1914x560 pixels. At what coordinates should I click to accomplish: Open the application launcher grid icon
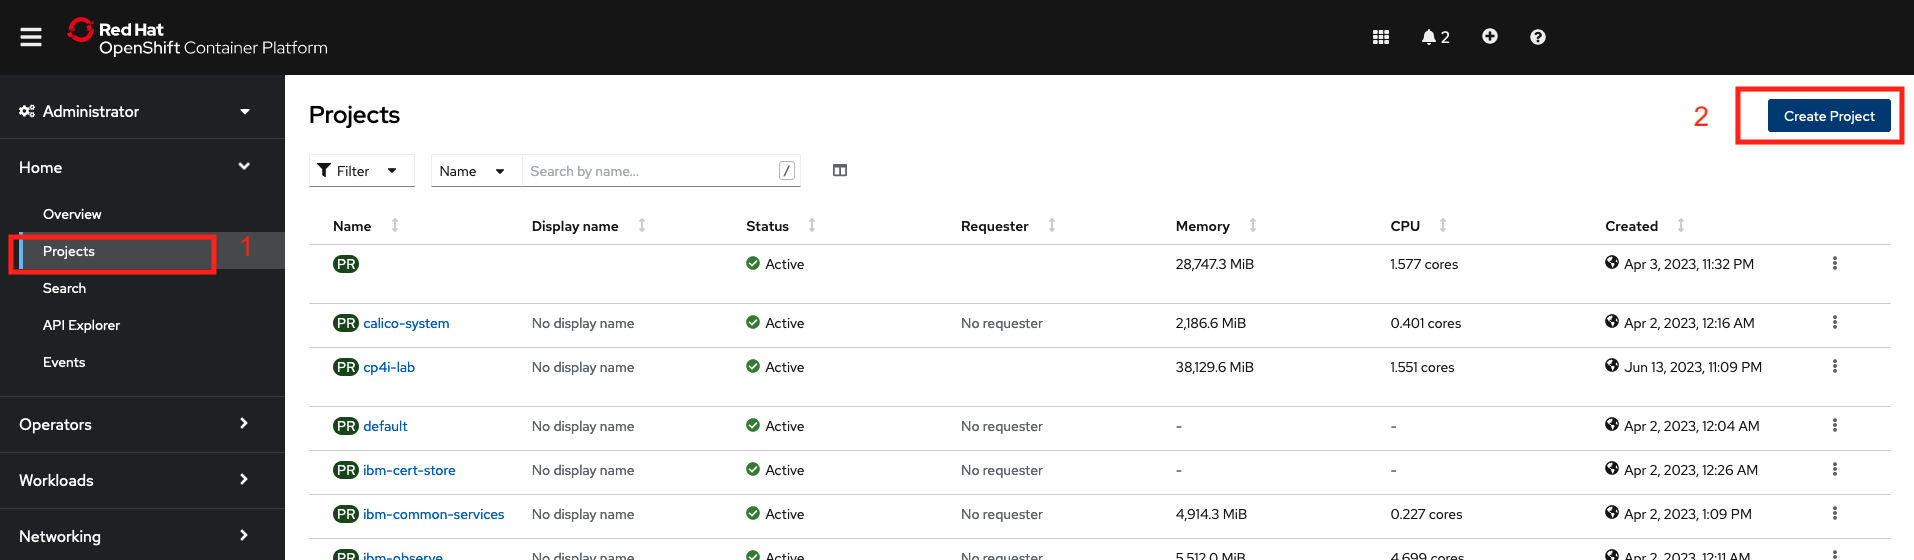1381,37
